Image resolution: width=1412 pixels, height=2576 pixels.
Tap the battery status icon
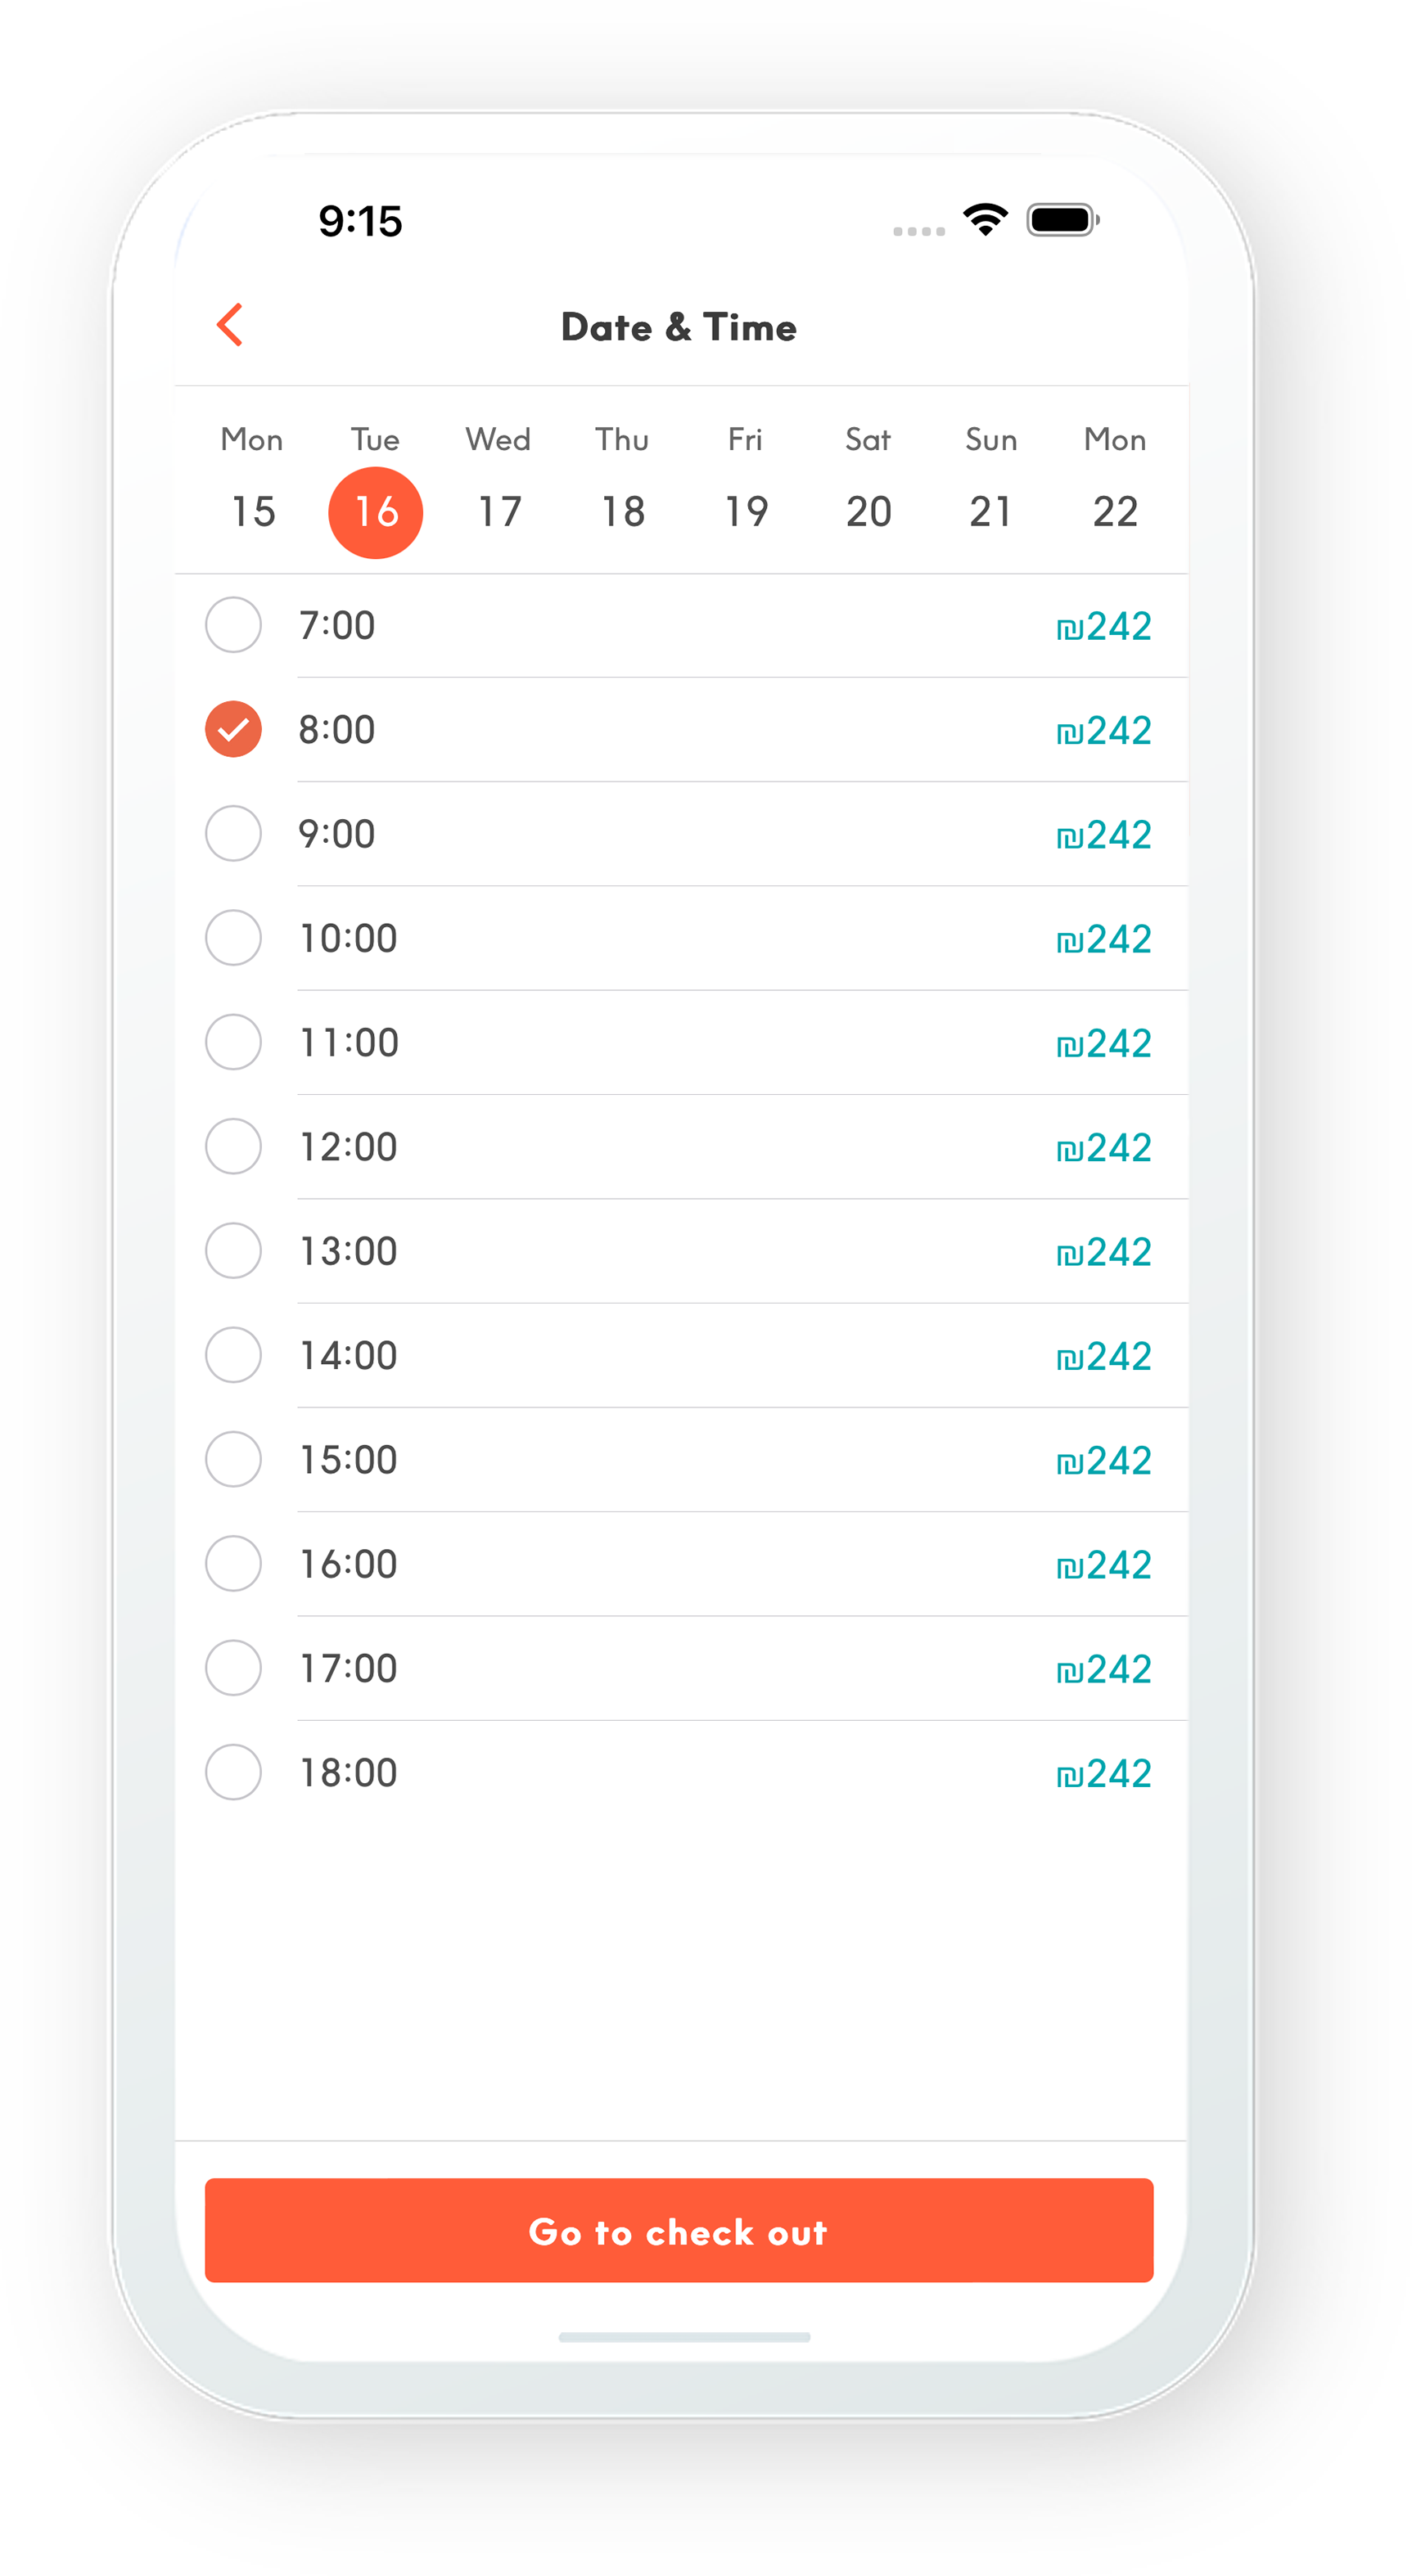(x=1063, y=219)
